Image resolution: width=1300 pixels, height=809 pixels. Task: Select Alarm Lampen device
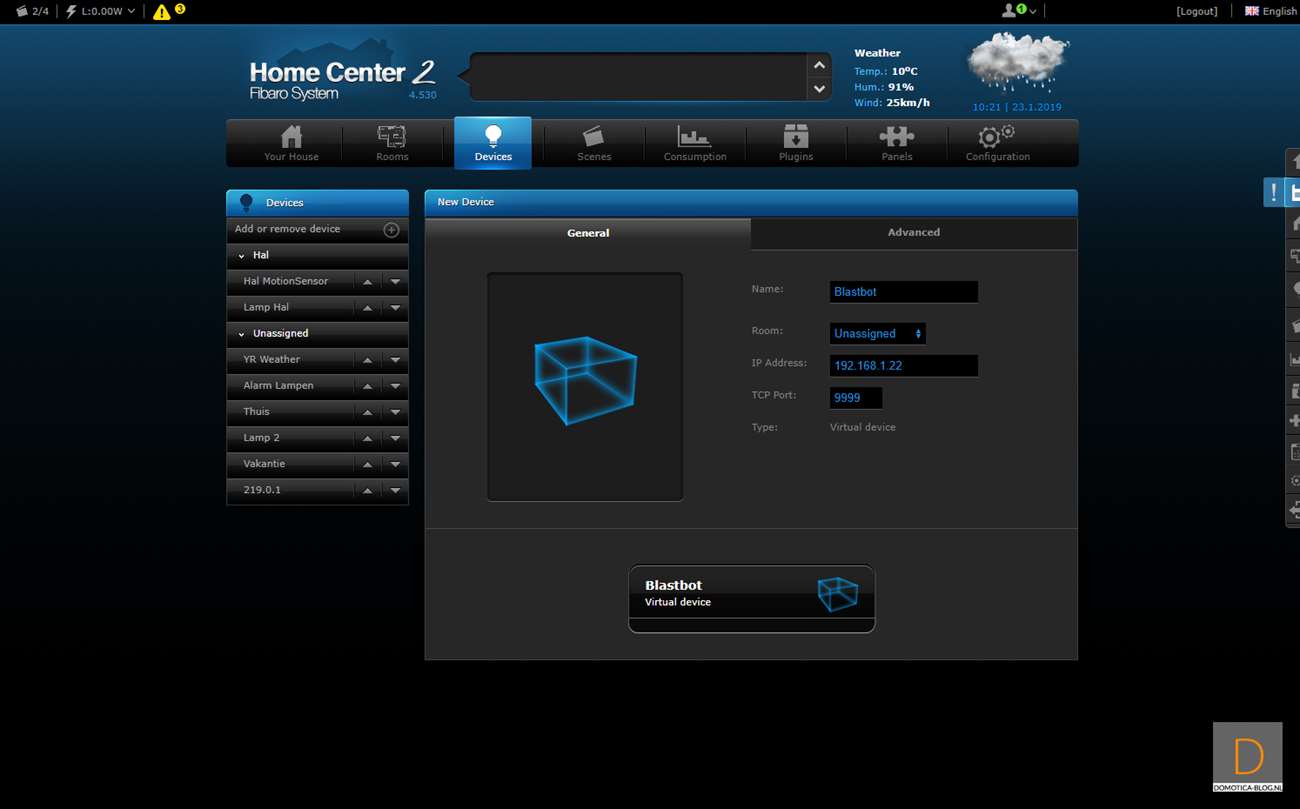278,385
